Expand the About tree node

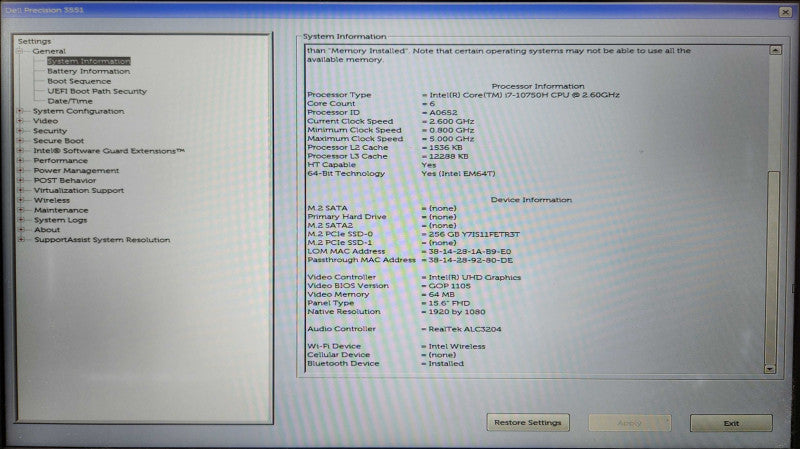click(20, 230)
